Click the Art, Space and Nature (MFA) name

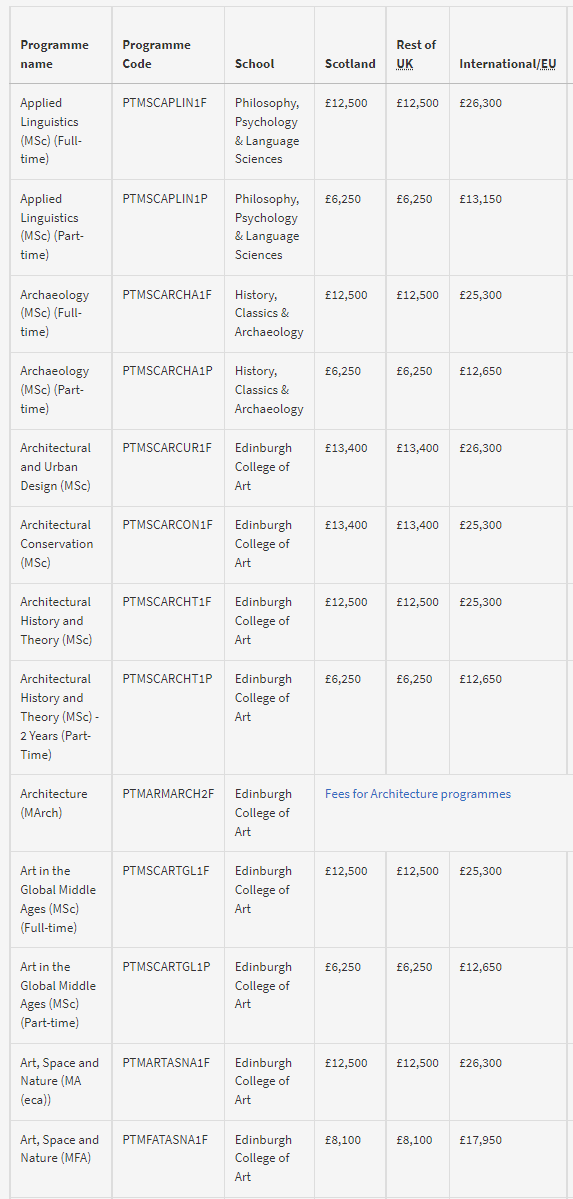click(60, 1149)
